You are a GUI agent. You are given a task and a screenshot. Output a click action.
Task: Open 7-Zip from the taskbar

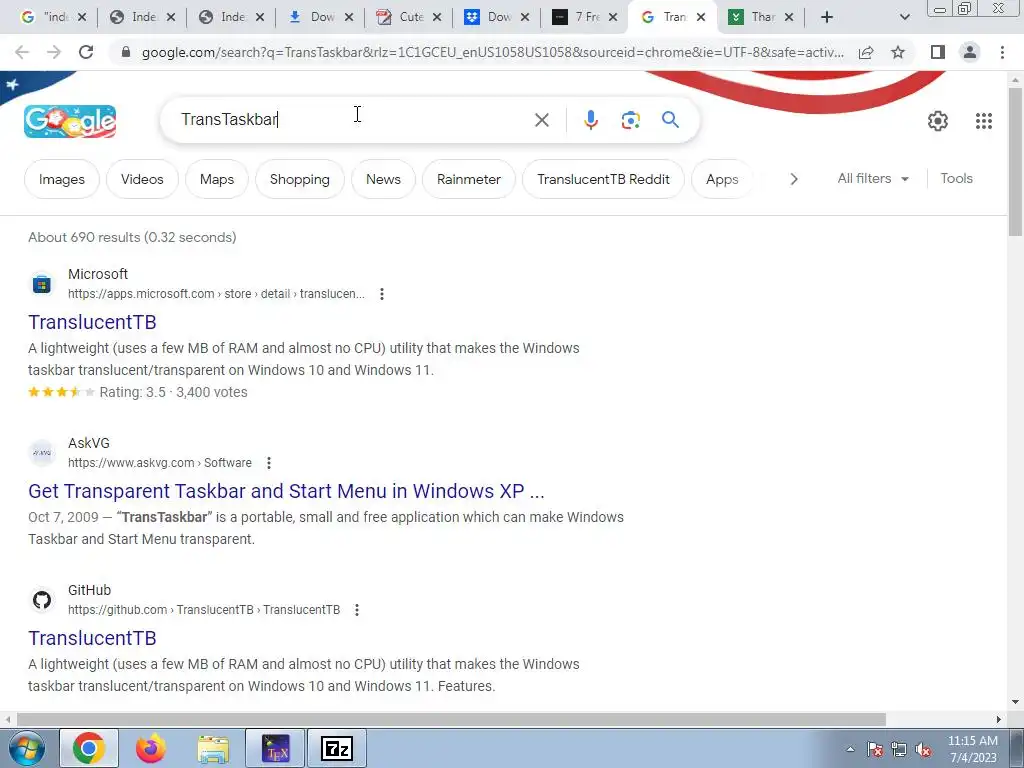pos(337,748)
